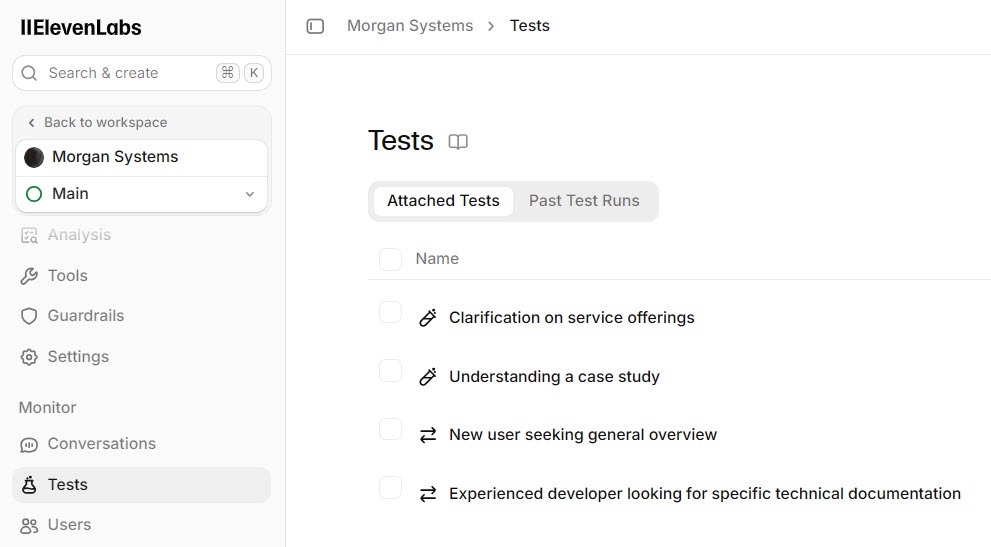The width and height of the screenshot is (991, 547).
Task: Click the Users people icon
Action: coord(29,525)
